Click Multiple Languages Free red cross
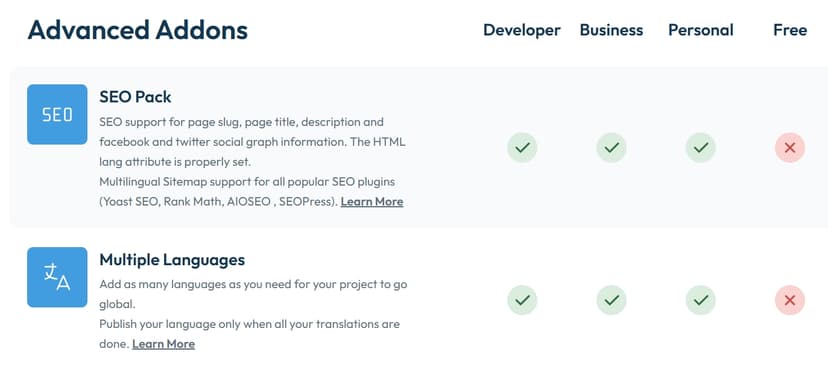 tap(790, 300)
